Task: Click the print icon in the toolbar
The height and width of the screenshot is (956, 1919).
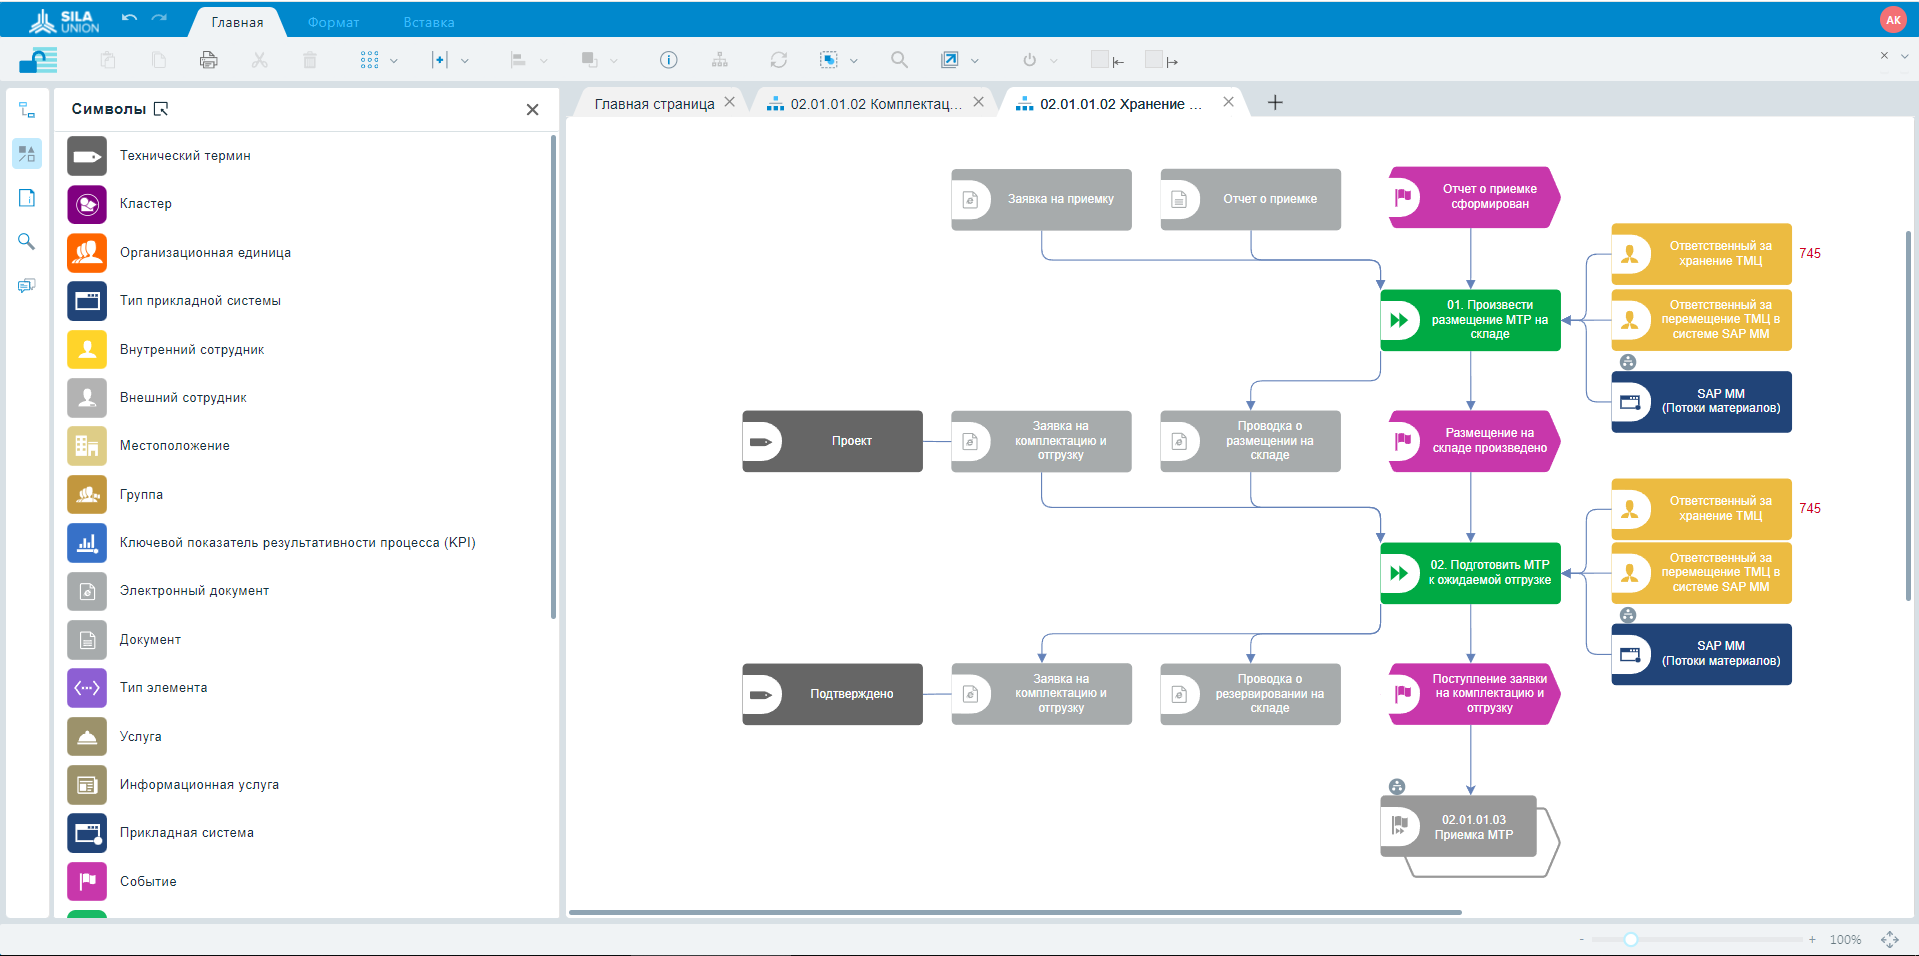Action: pyautogui.click(x=208, y=60)
